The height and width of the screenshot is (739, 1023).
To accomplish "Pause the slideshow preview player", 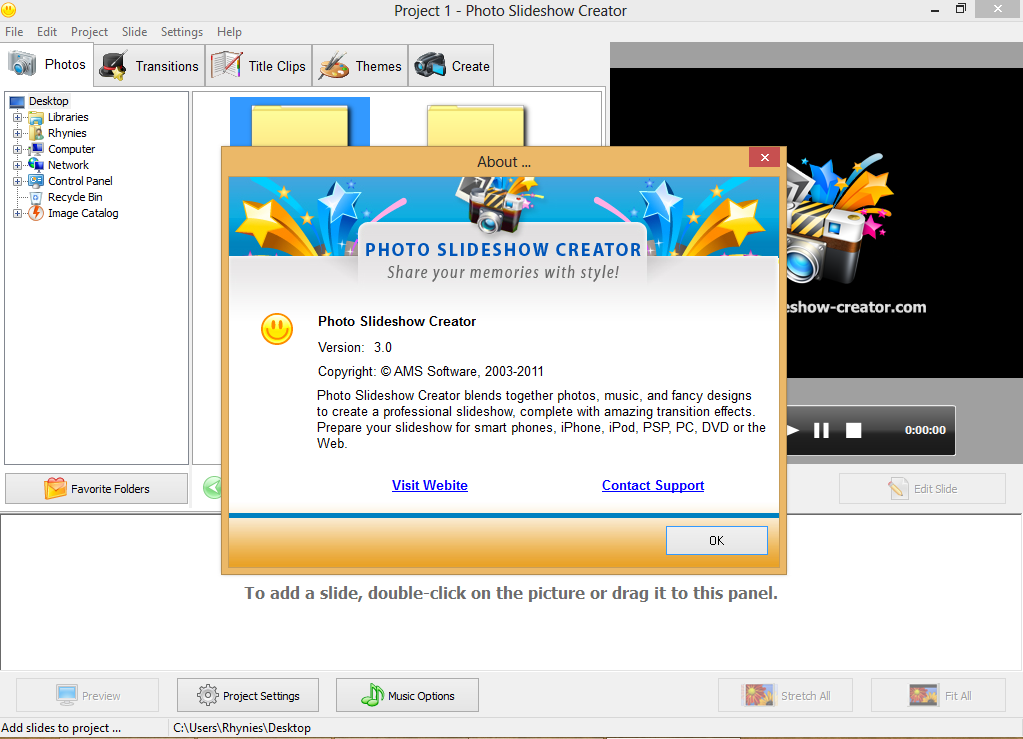I will (x=821, y=430).
